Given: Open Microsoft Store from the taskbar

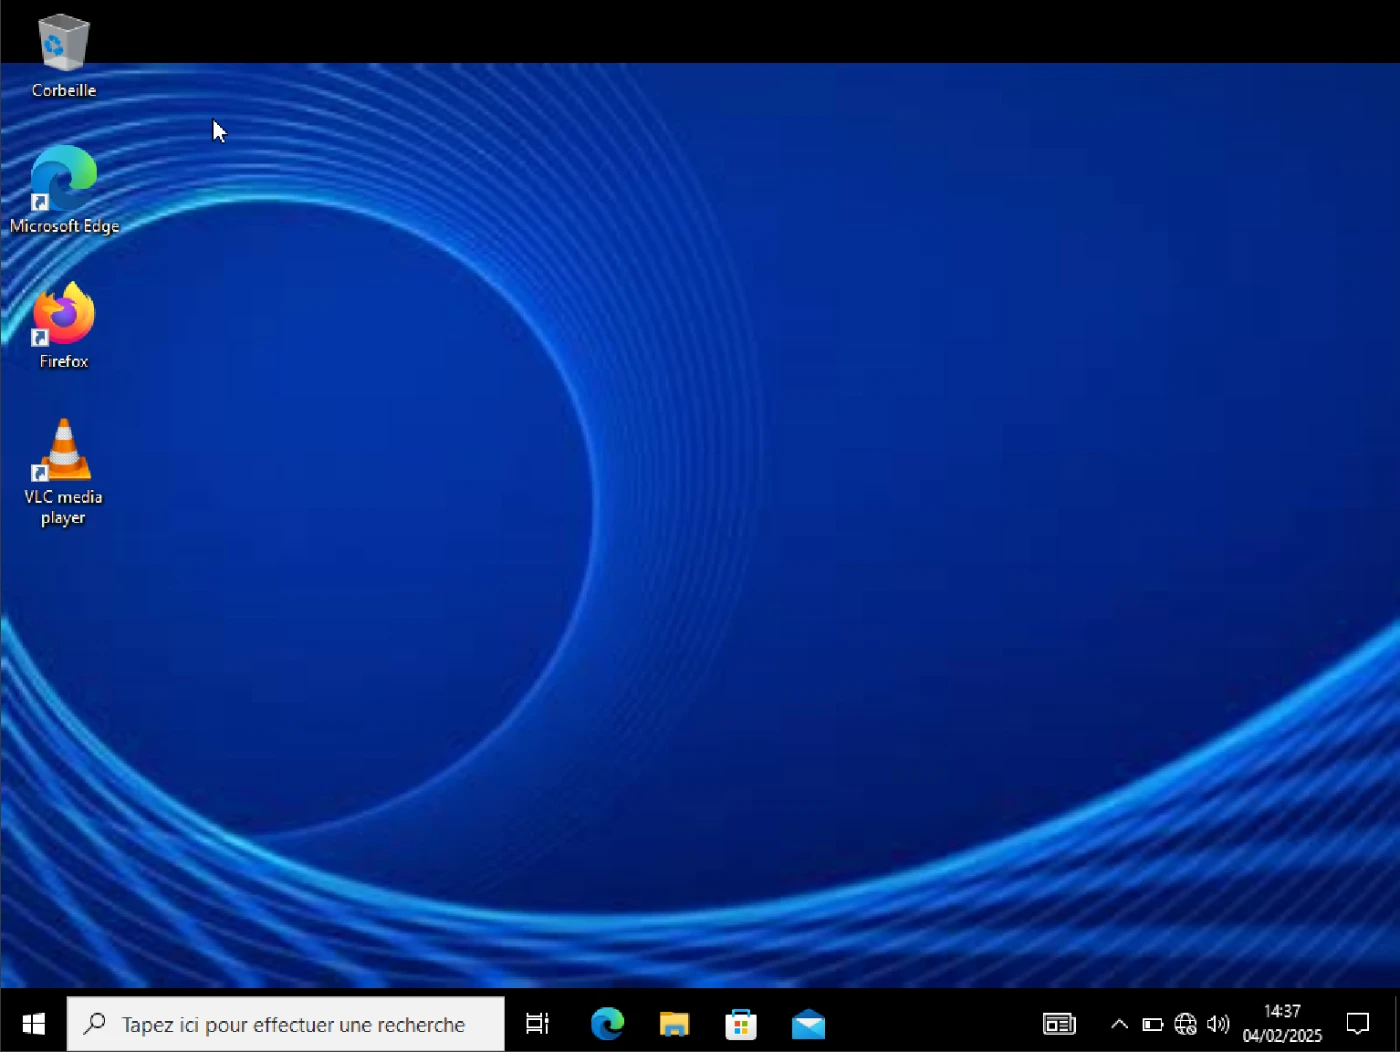Looking at the screenshot, I should coord(741,1024).
